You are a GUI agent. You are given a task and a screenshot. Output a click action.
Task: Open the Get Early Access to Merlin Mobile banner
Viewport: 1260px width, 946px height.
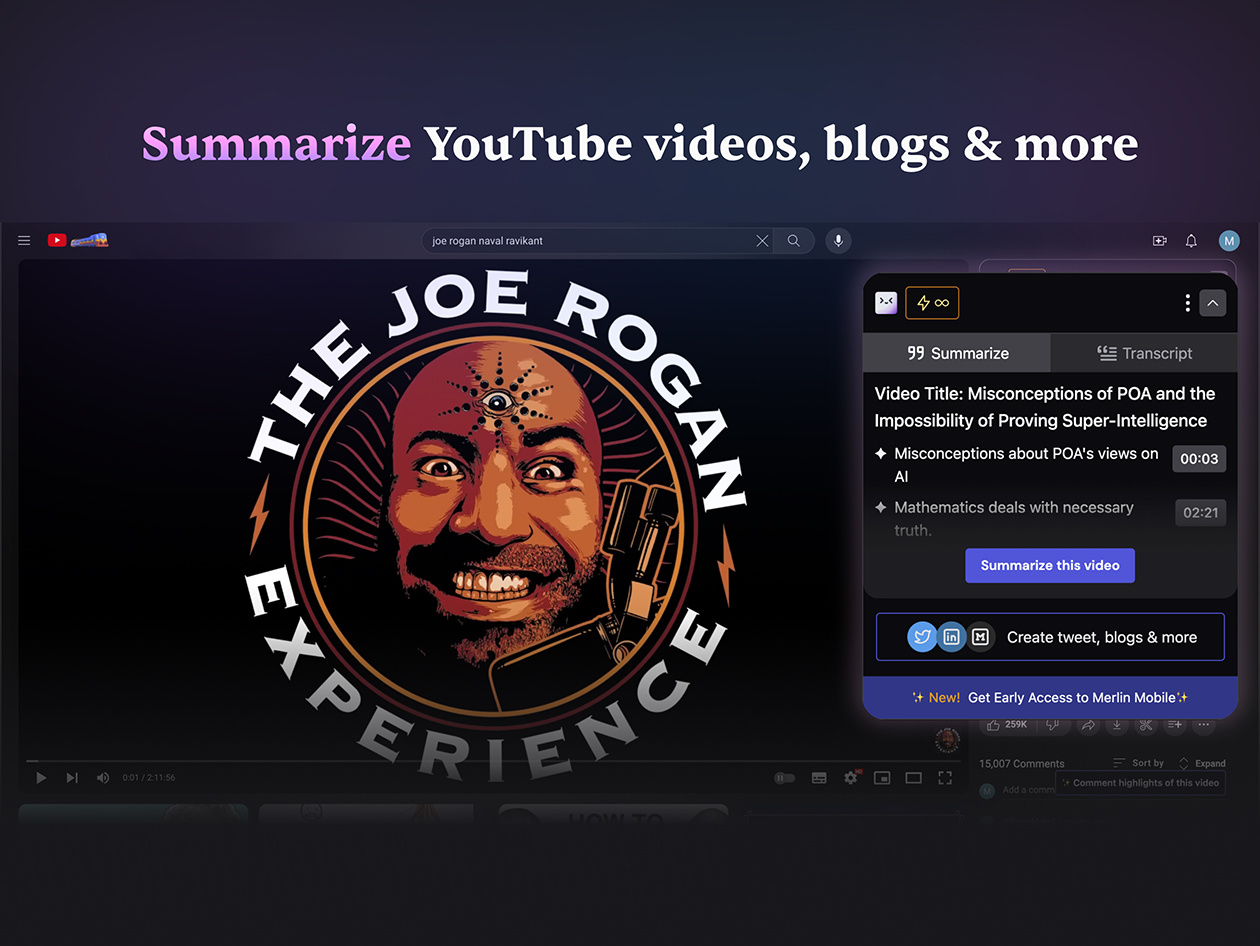tap(1050, 698)
